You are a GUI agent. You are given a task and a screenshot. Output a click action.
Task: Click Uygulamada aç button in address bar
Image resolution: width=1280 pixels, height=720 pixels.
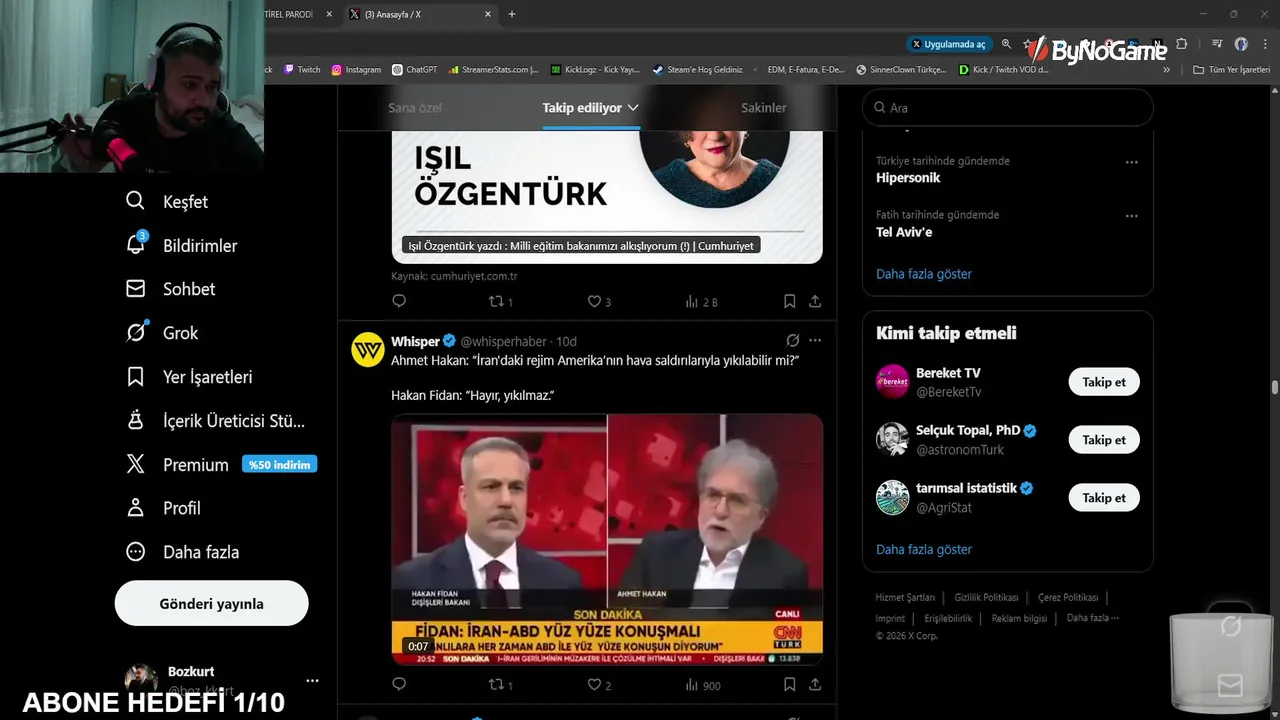tap(949, 44)
